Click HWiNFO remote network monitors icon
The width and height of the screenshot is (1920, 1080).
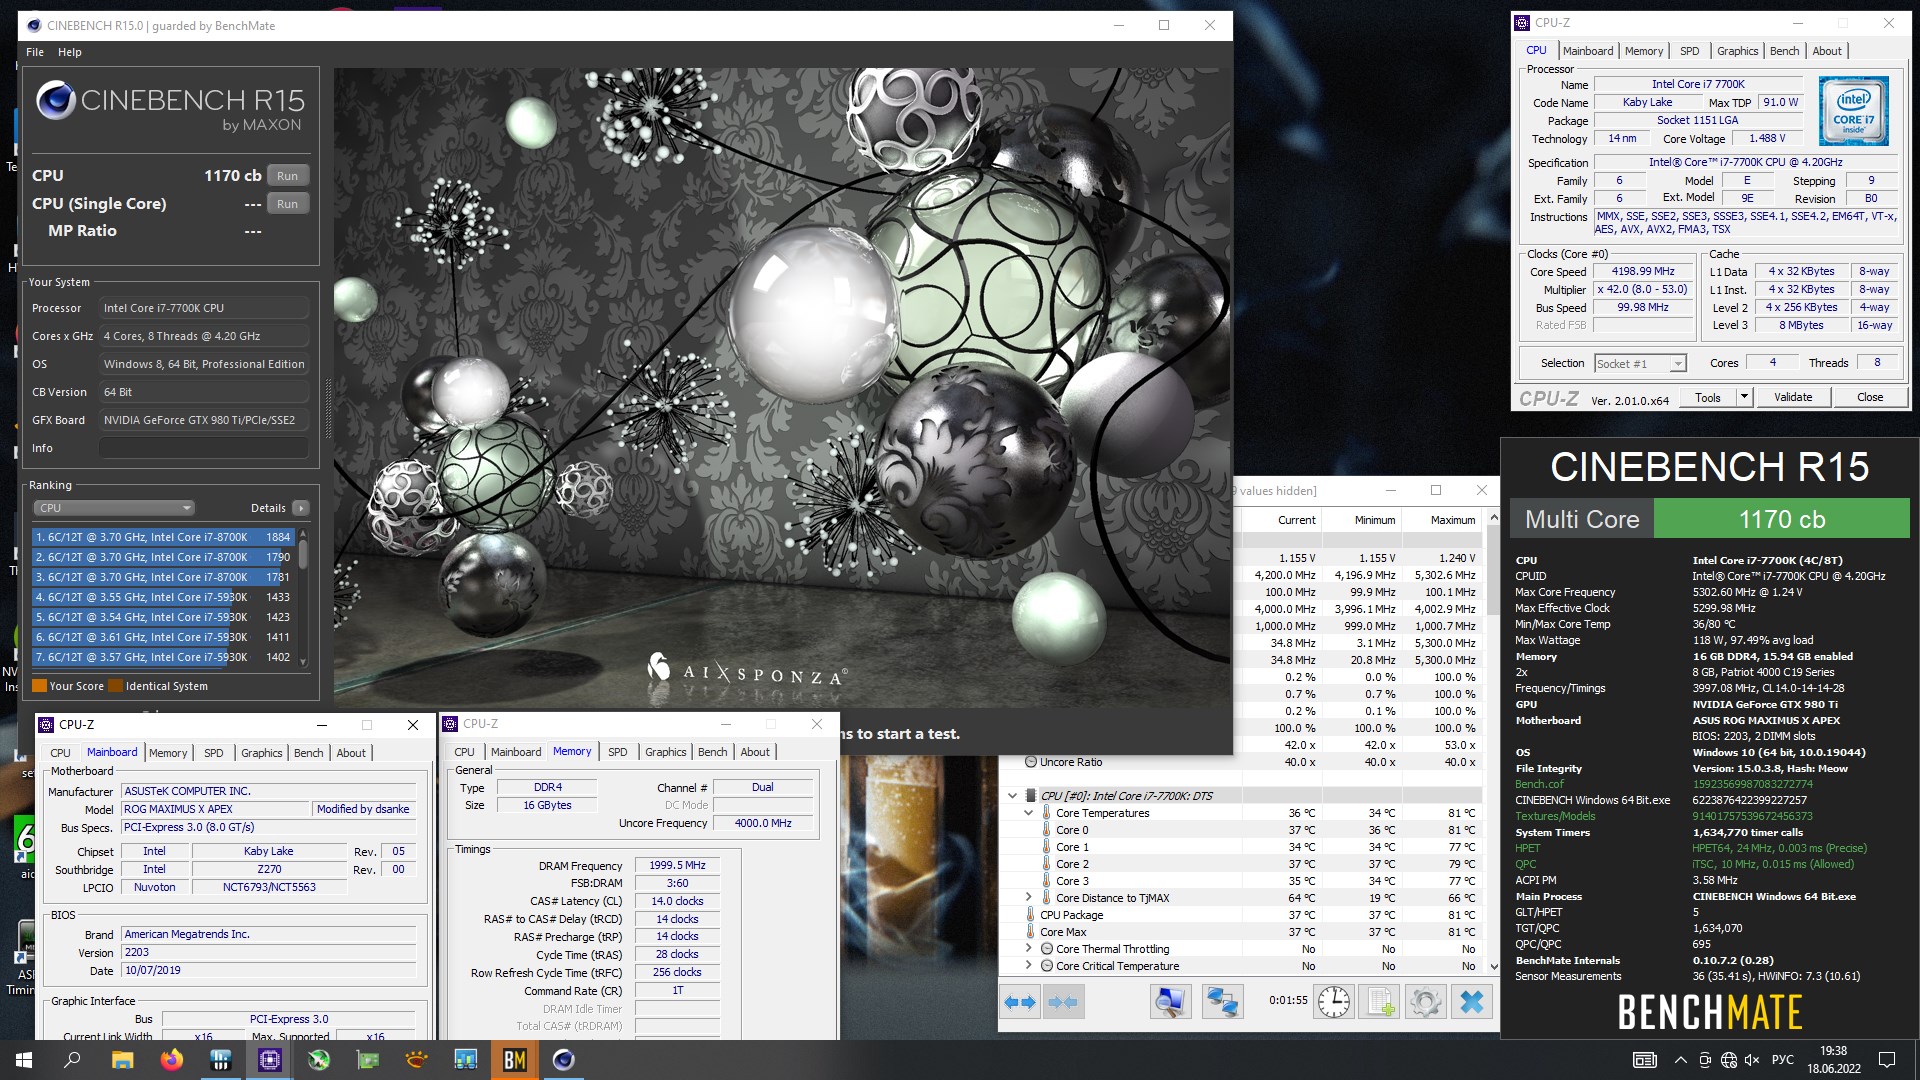1222,1001
